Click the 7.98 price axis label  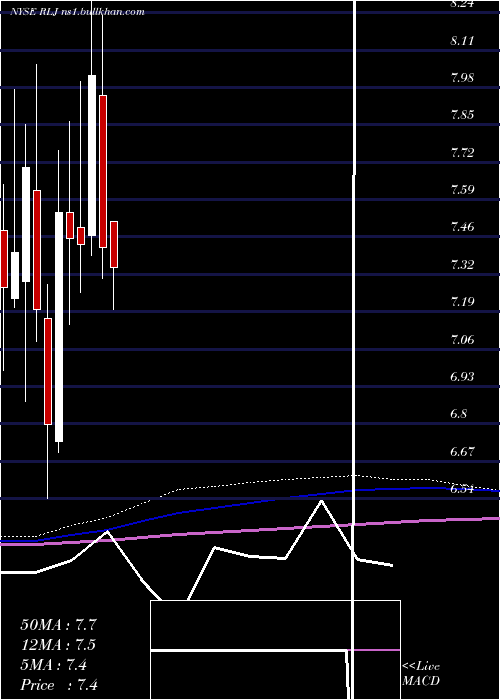462,78
